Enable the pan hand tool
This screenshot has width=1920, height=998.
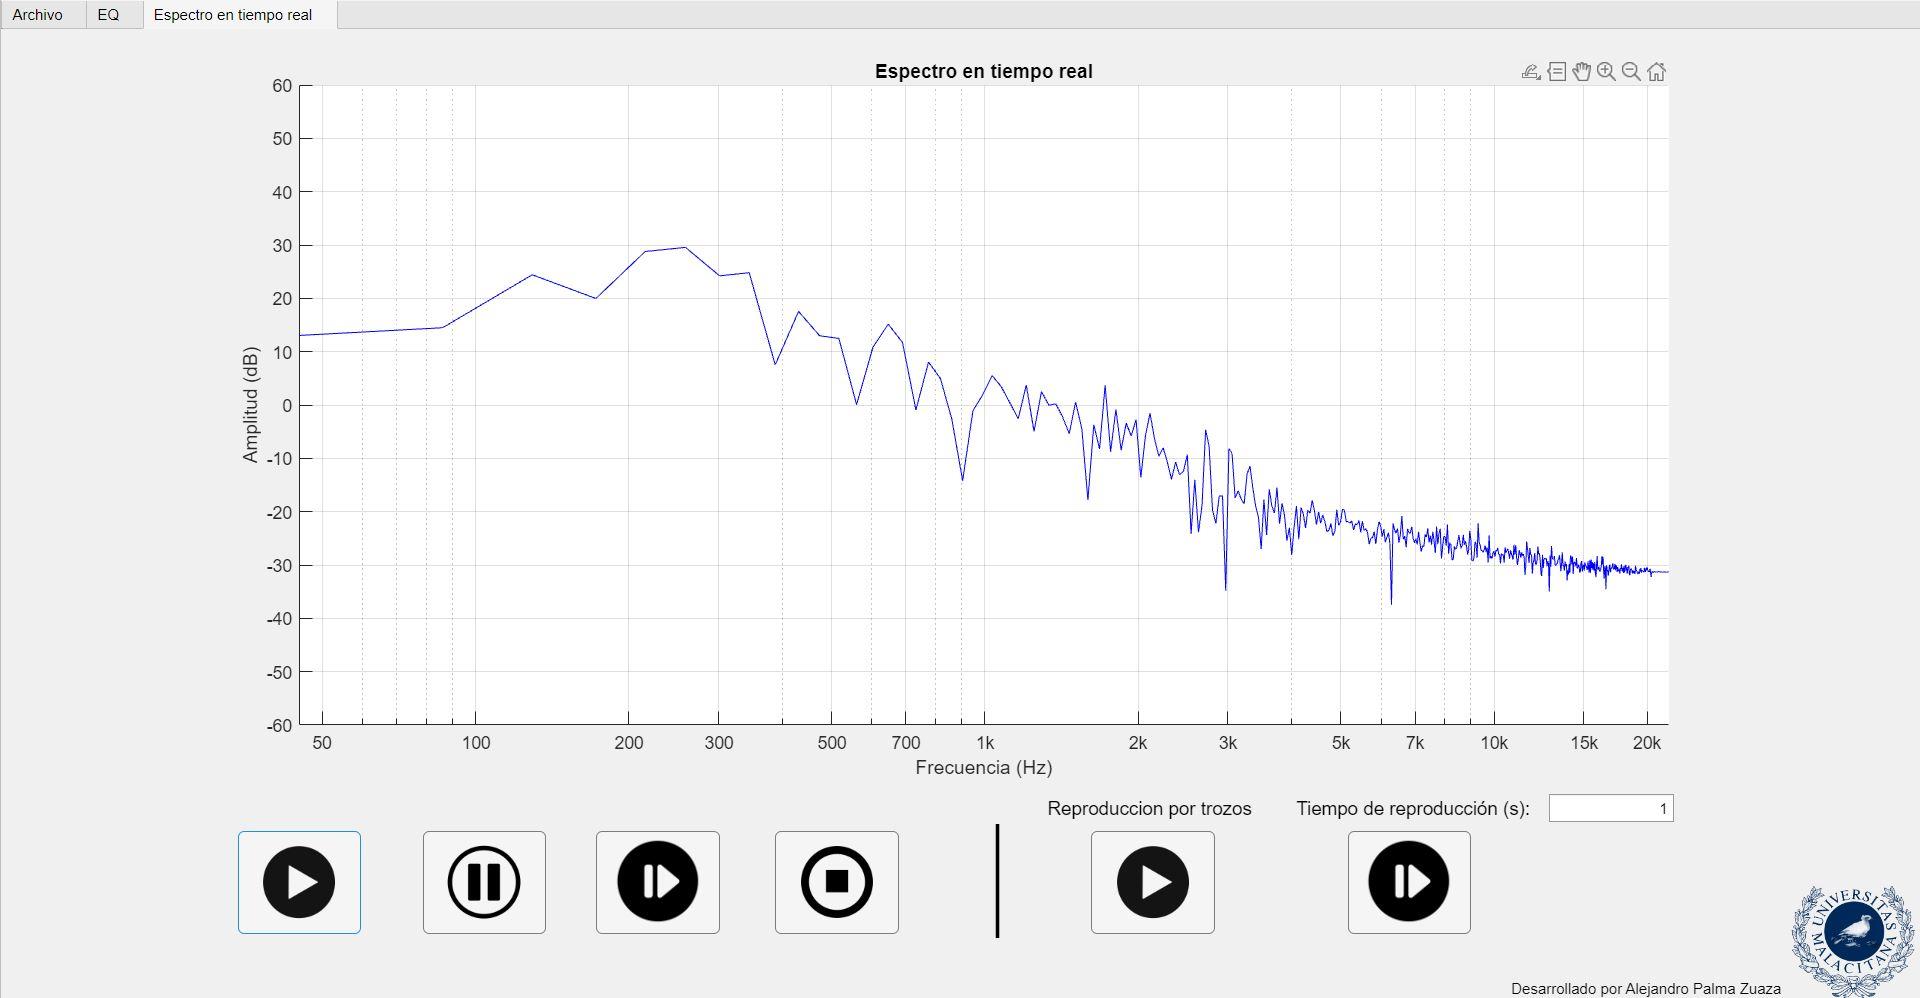click(1581, 72)
